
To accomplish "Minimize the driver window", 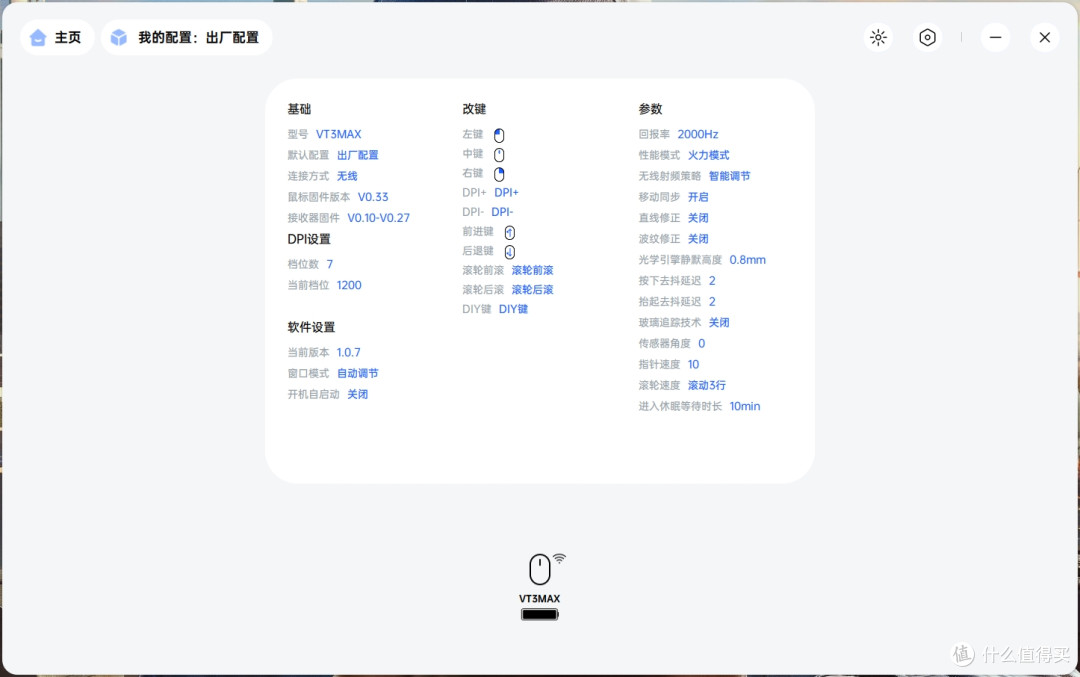I will (995, 37).
